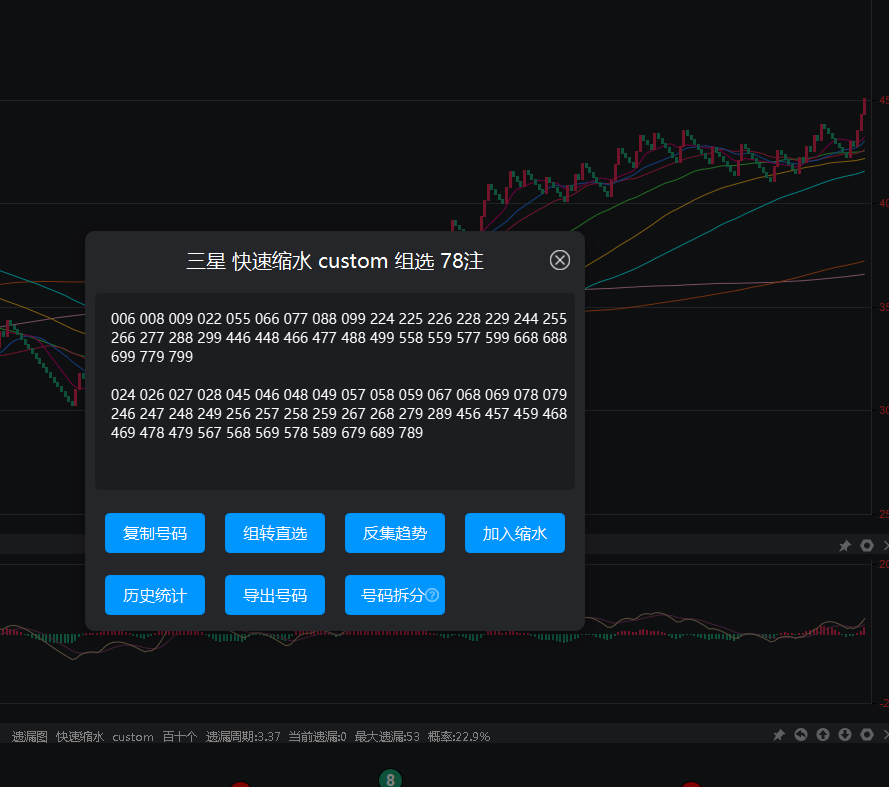Screen dimensions: 889x787
Task: Click number 799 in the list
Action: pos(180,357)
